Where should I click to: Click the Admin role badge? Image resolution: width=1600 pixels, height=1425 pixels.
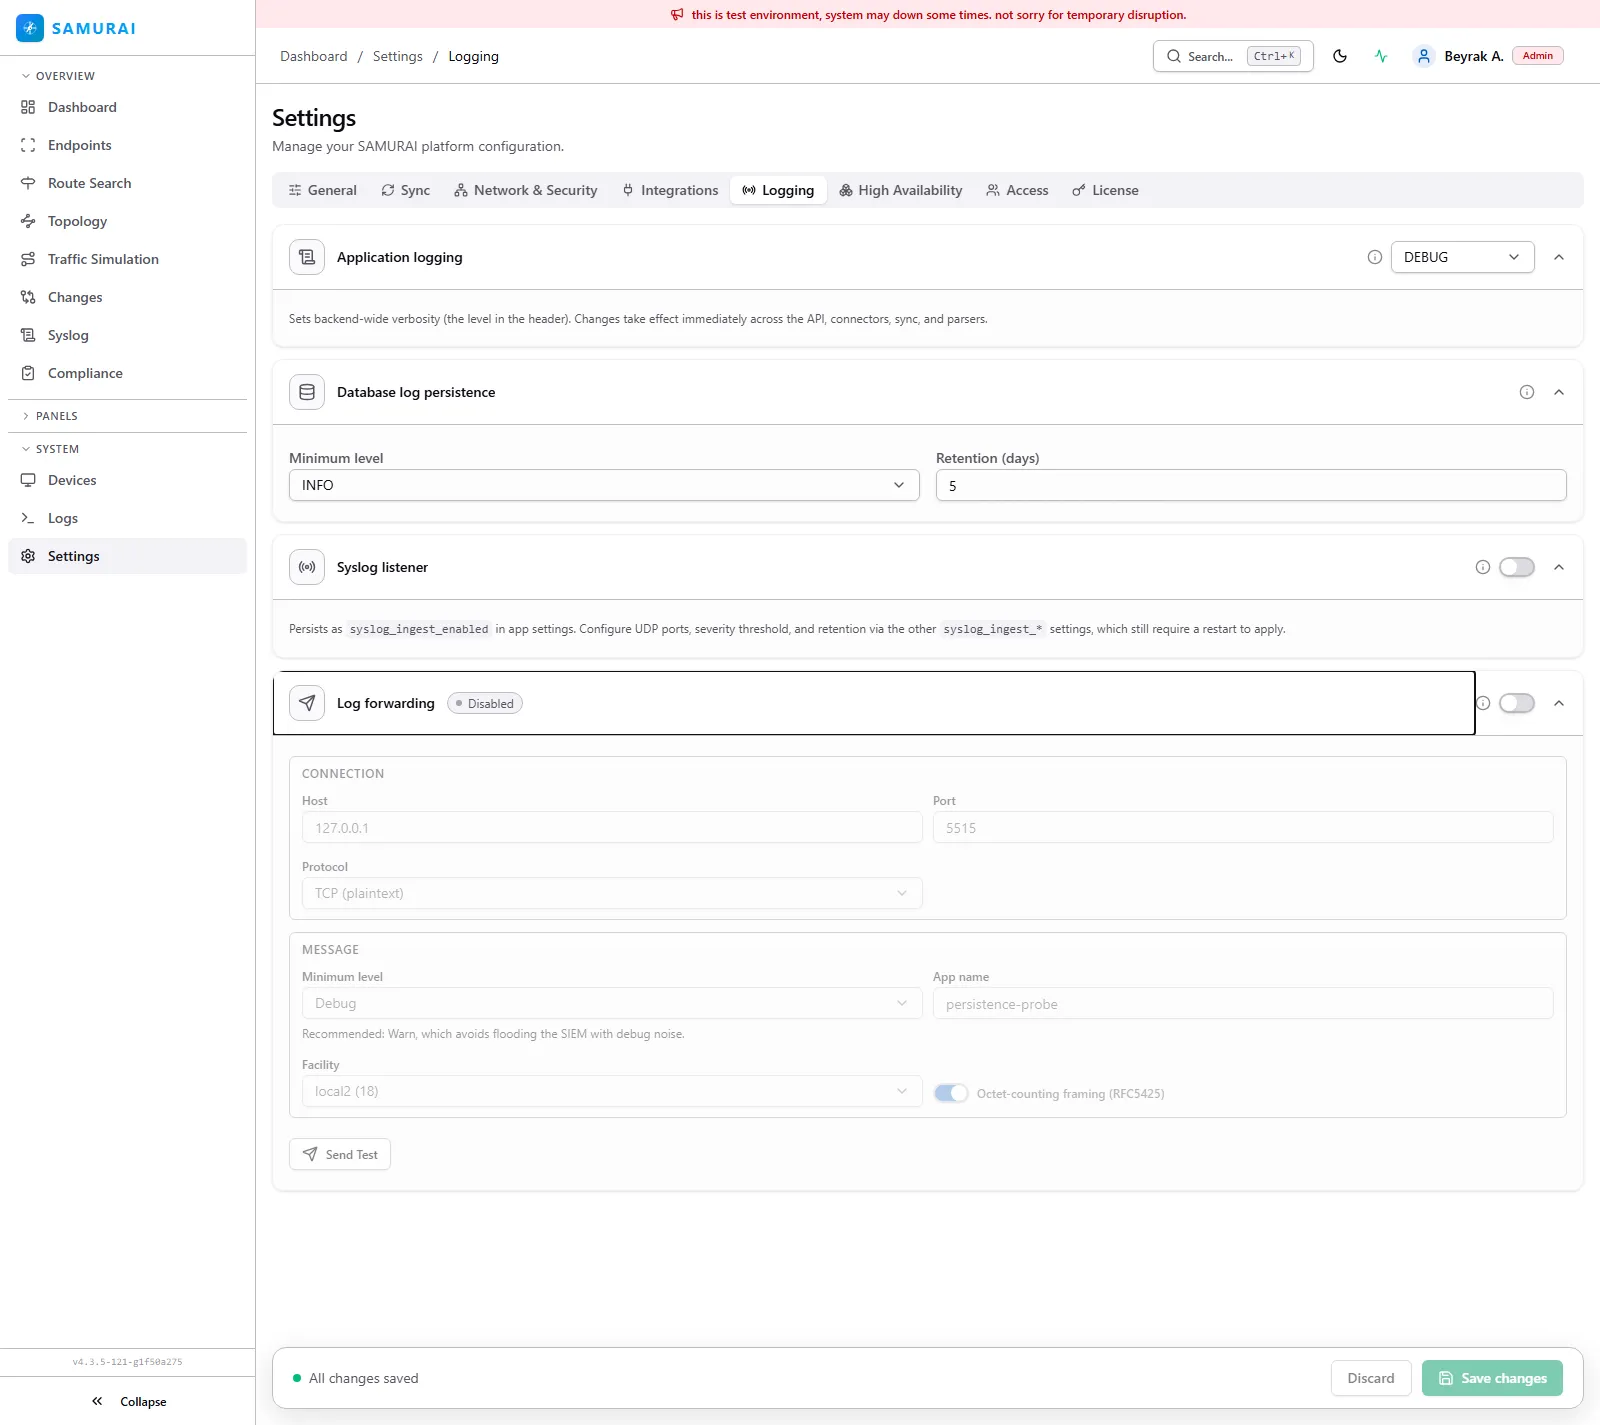pos(1538,56)
